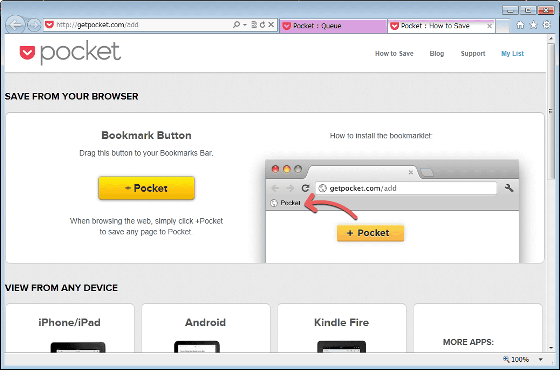Screen dimensions: 560x370
Task: Click the vertical scrollbar thumb
Action: point(551,111)
